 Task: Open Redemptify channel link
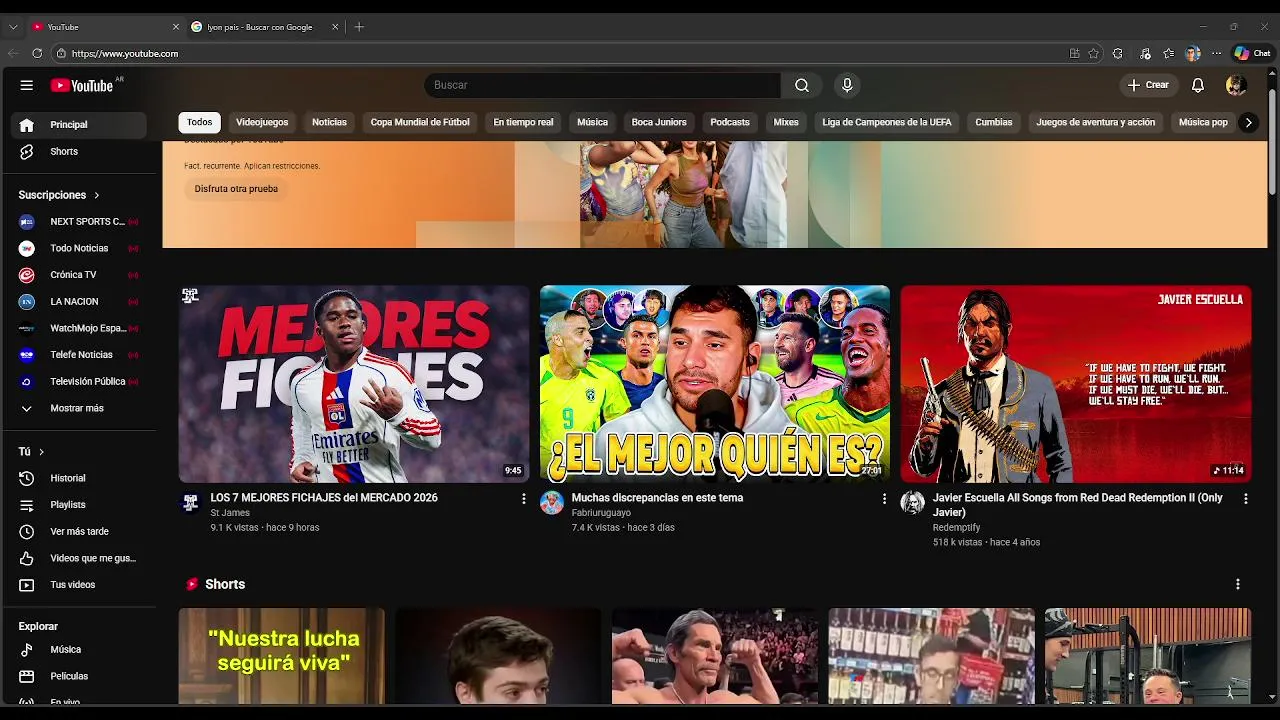(956, 528)
